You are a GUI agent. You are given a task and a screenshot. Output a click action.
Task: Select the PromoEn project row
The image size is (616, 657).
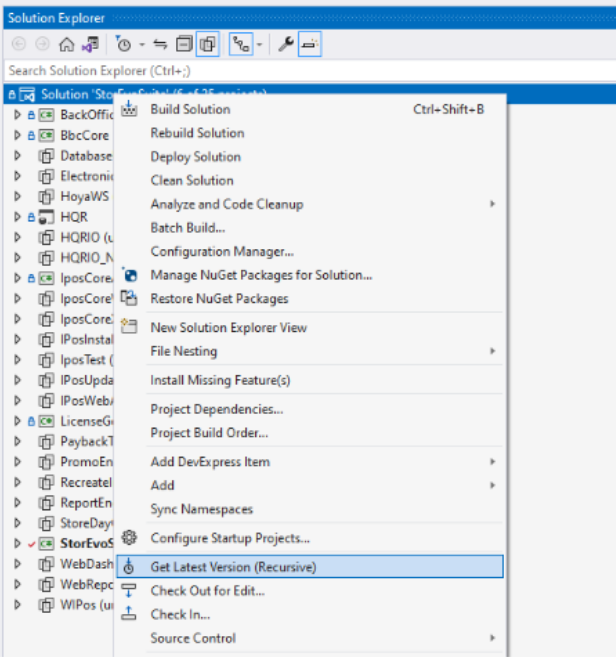pos(59,462)
